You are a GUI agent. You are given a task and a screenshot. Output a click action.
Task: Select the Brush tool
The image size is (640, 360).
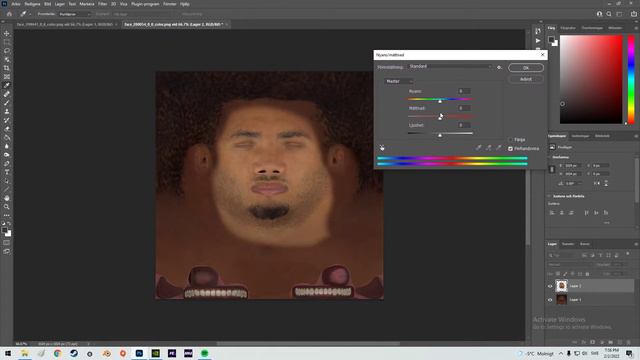[7, 102]
